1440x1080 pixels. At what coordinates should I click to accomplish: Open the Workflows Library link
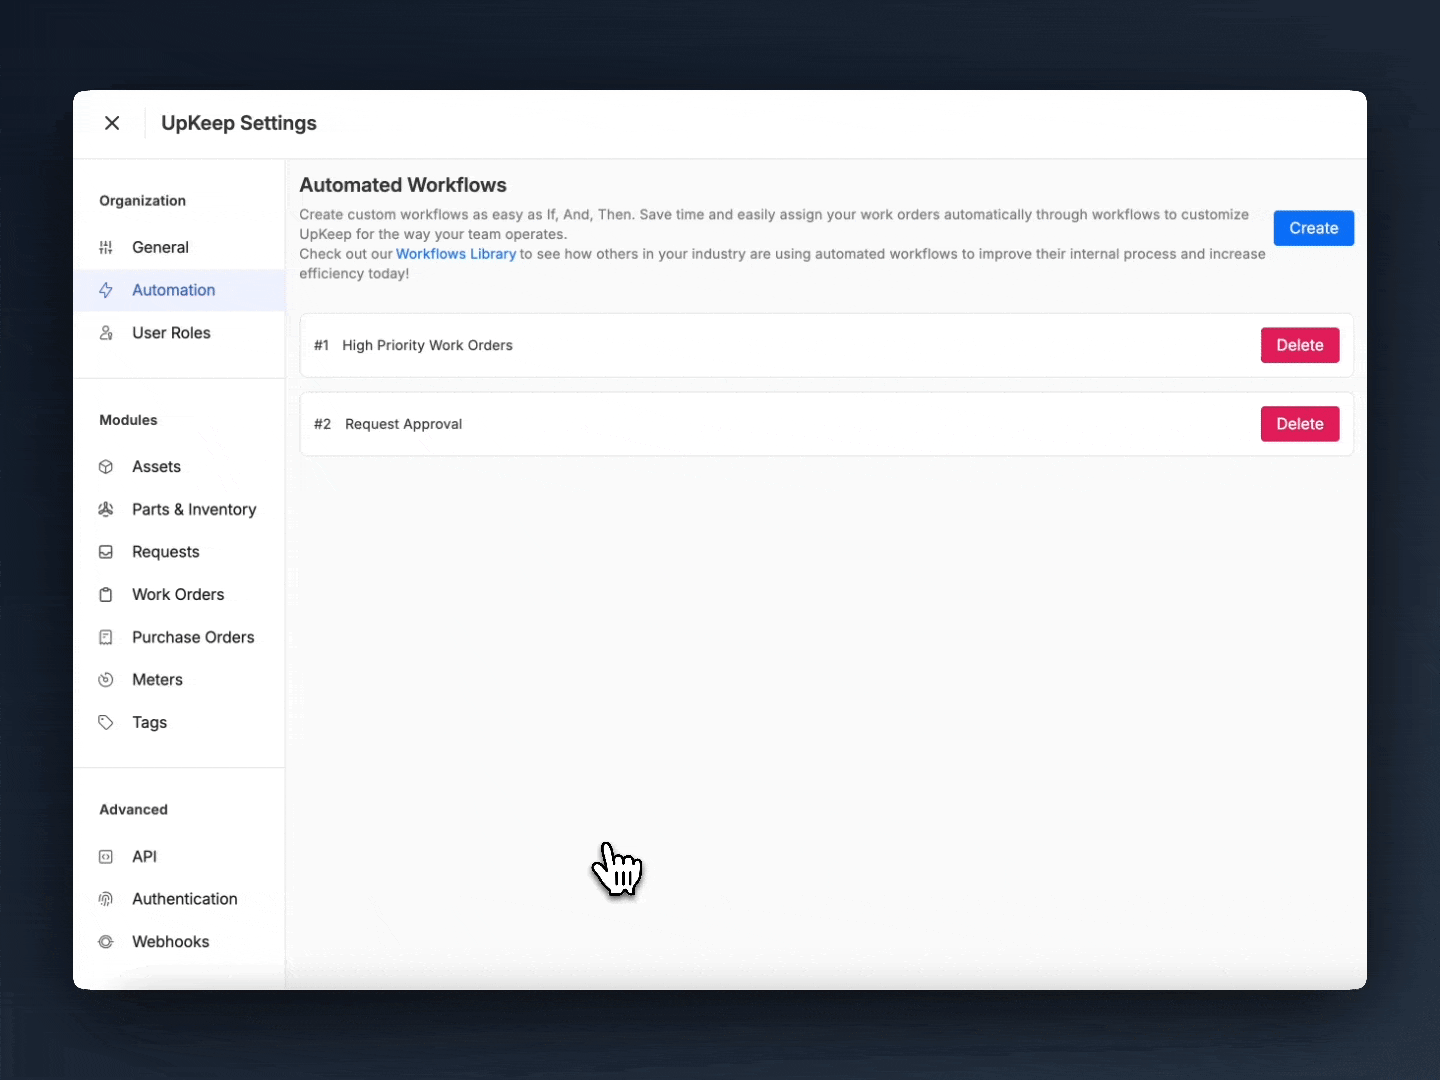(456, 254)
